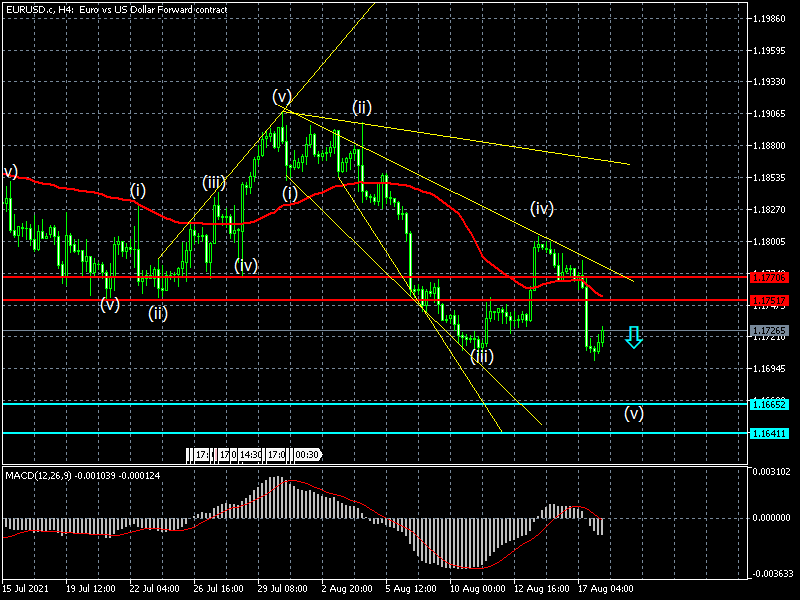Click the 29 Jul 08:00 date axis label
This screenshot has height=600, width=800.
(x=286, y=589)
